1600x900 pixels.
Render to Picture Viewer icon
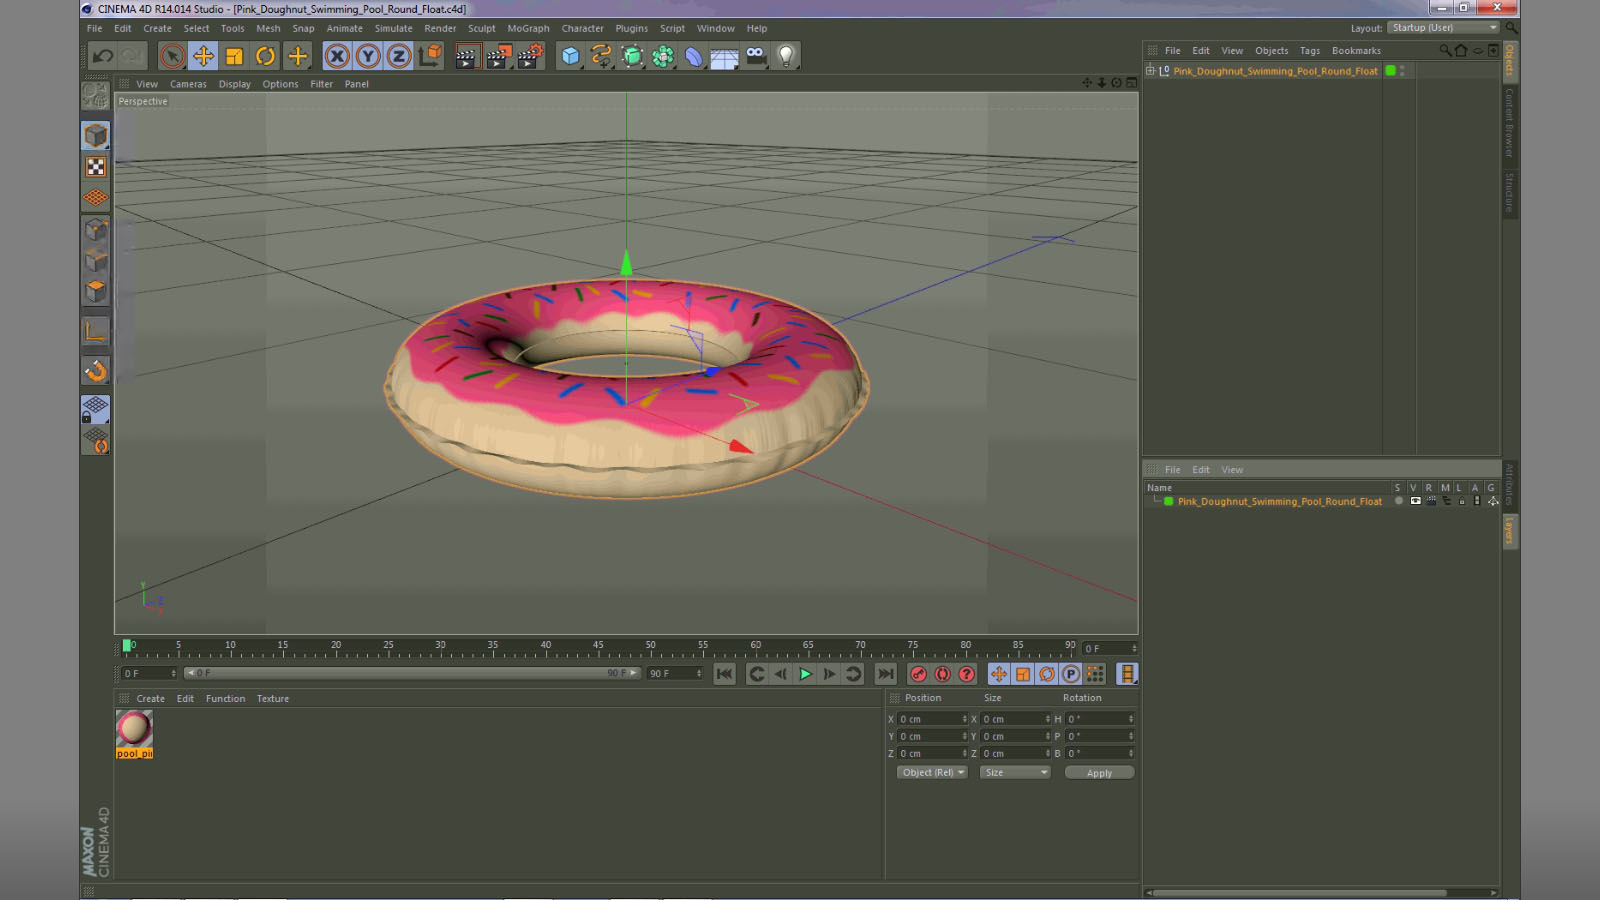[x=498, y=56]
